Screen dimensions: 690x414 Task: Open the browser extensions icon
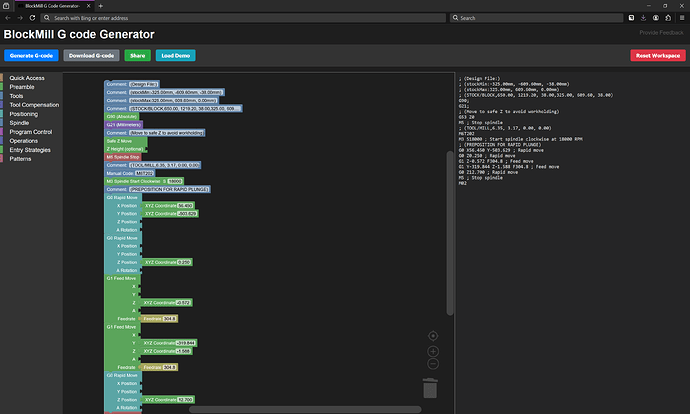coord(668,18)
